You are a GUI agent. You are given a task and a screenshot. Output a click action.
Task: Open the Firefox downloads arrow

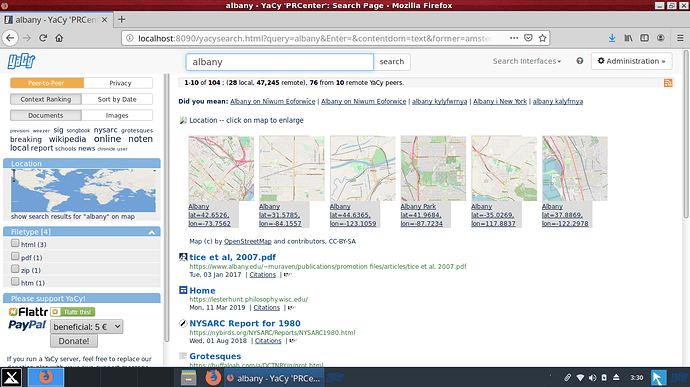[612, 38]
